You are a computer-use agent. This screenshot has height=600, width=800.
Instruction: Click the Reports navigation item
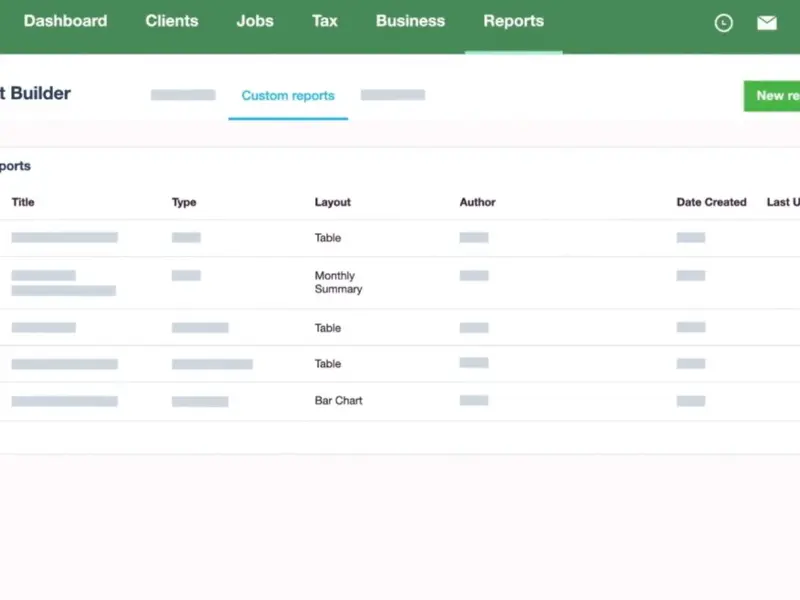[x=513, y=21]
